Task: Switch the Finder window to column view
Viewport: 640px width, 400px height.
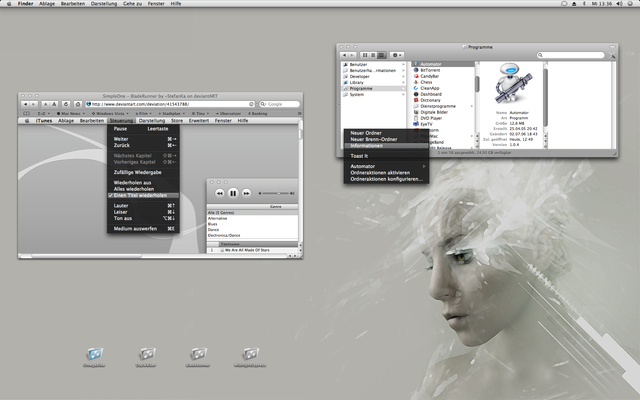Action: [381, 55]
